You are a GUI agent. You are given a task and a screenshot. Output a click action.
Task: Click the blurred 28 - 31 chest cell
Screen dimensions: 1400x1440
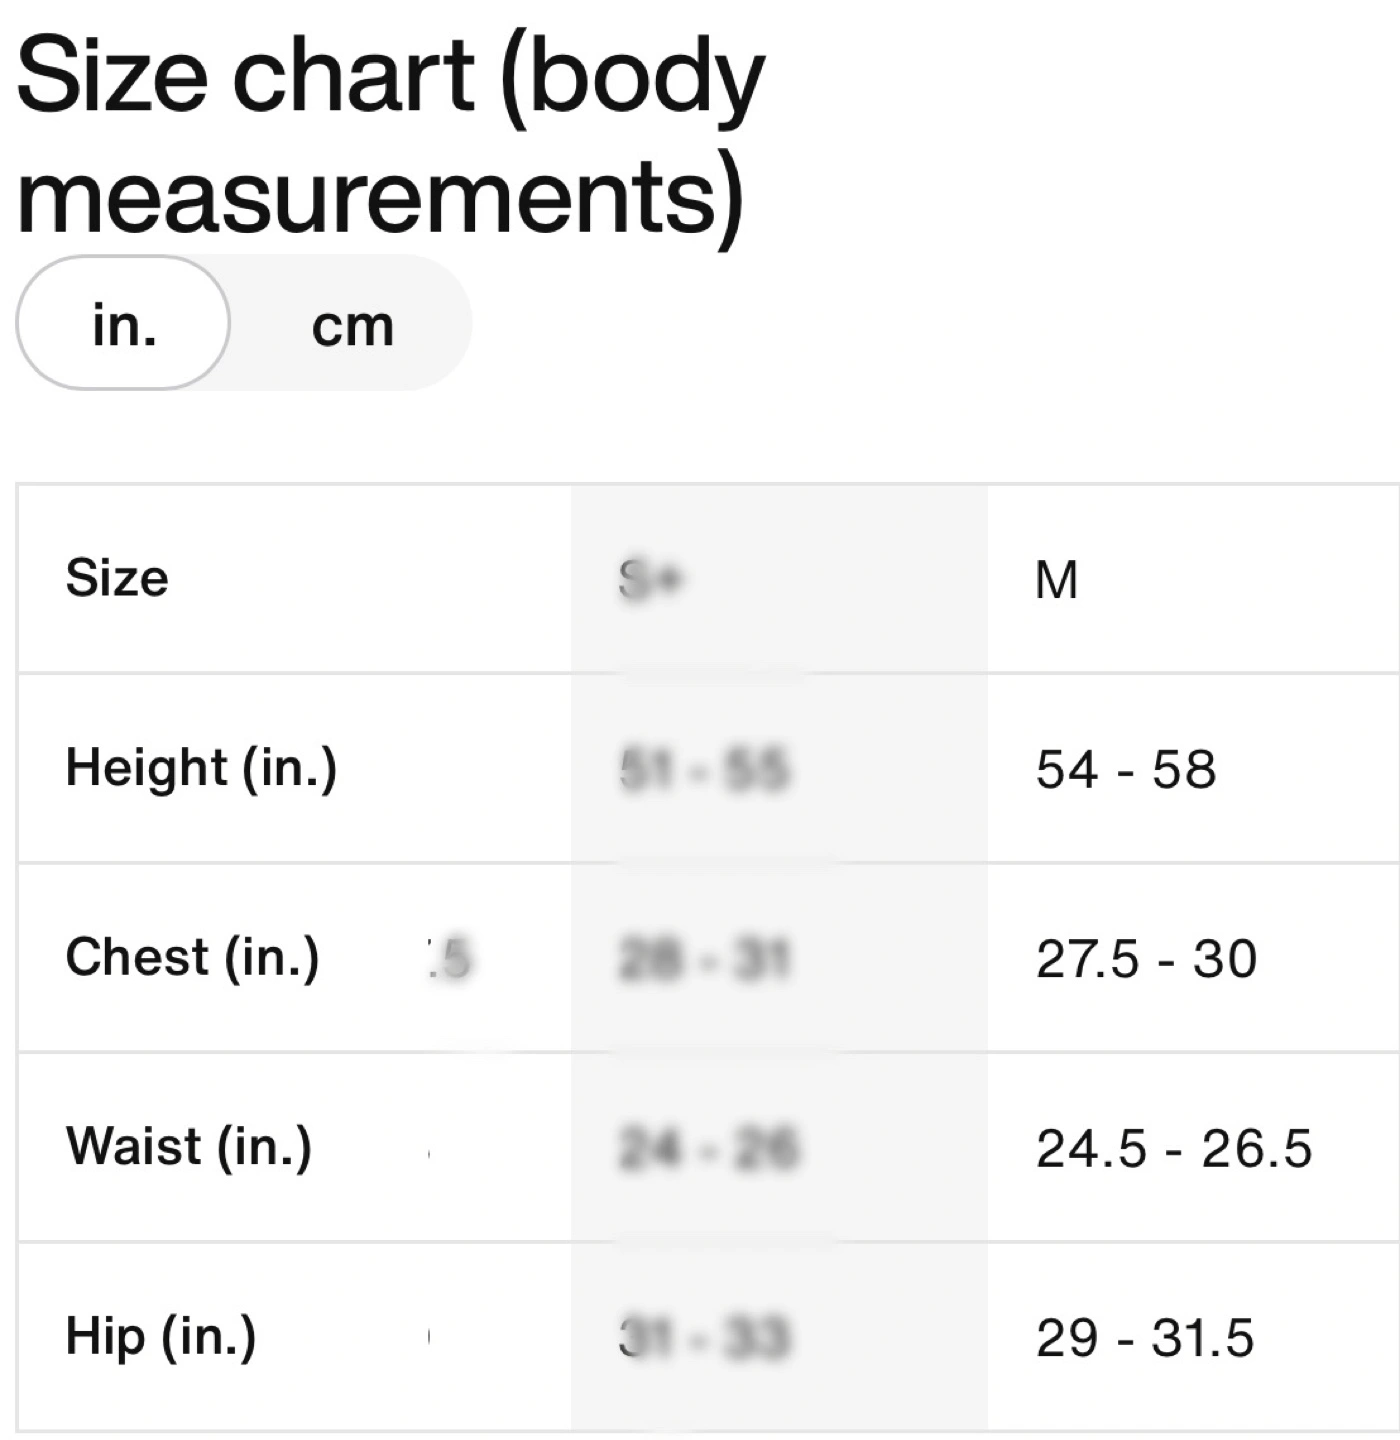coord(704,959)
